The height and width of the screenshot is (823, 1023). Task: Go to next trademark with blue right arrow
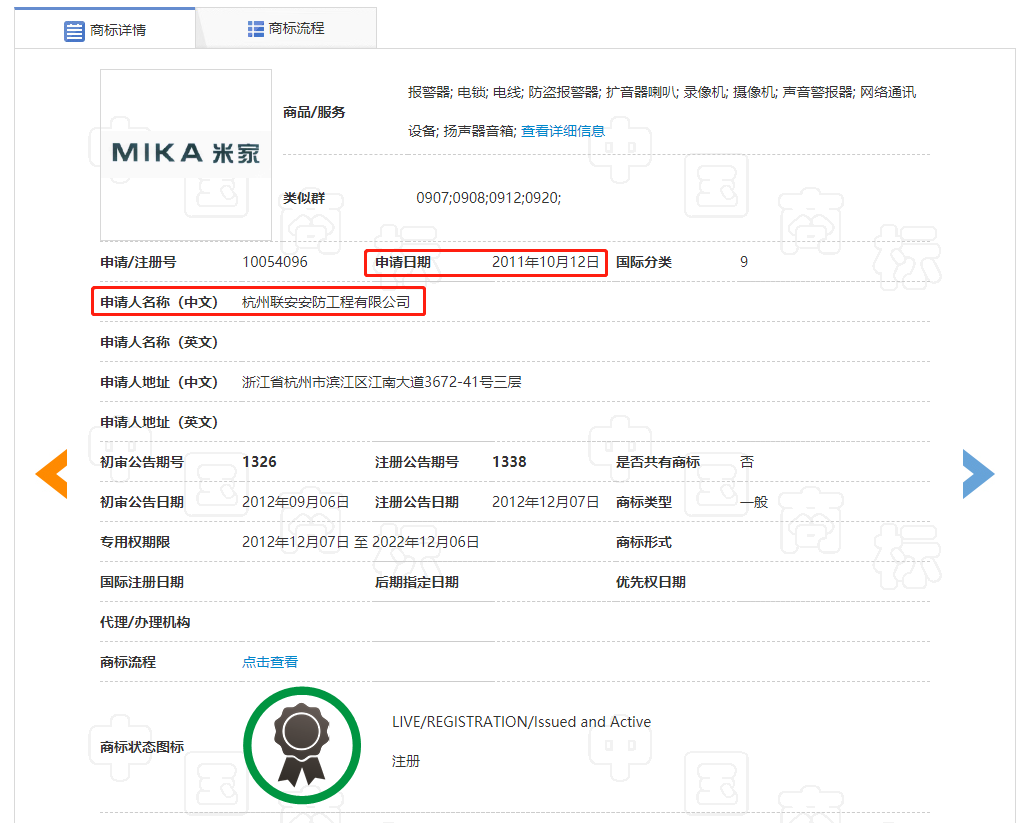(x=978, y=474)
